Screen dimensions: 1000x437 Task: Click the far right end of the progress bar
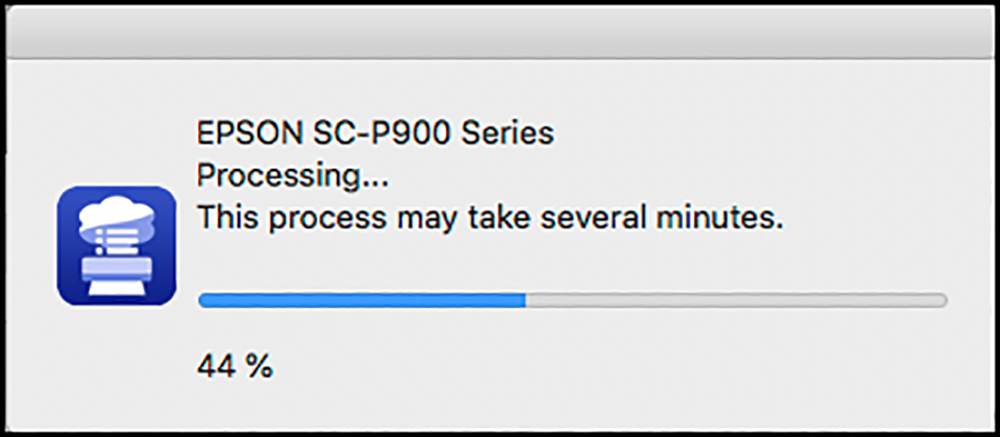click(943, 300)
